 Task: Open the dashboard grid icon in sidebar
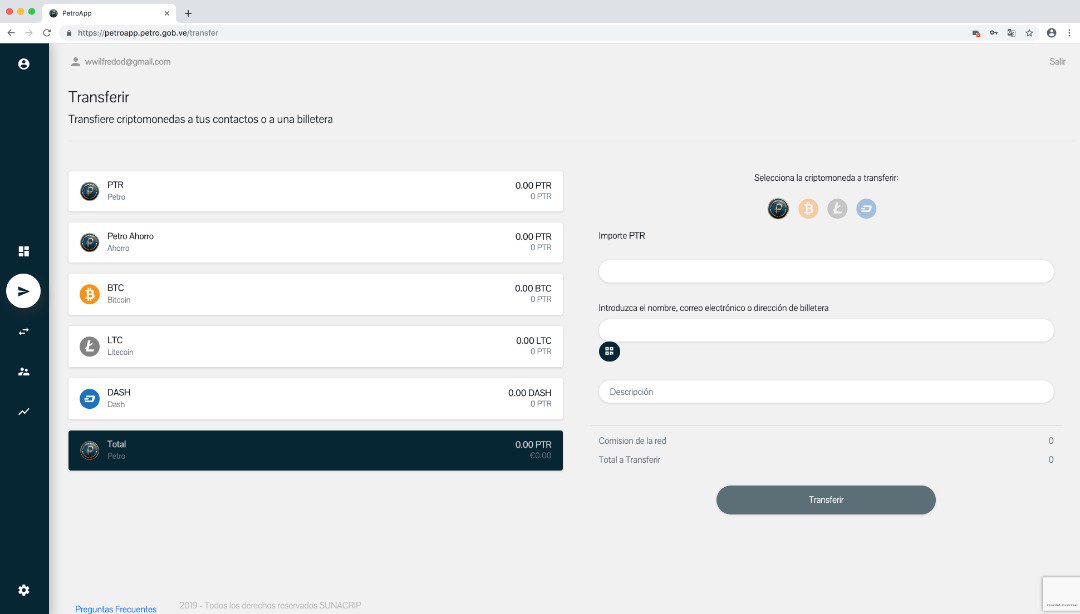click(23, 251)
